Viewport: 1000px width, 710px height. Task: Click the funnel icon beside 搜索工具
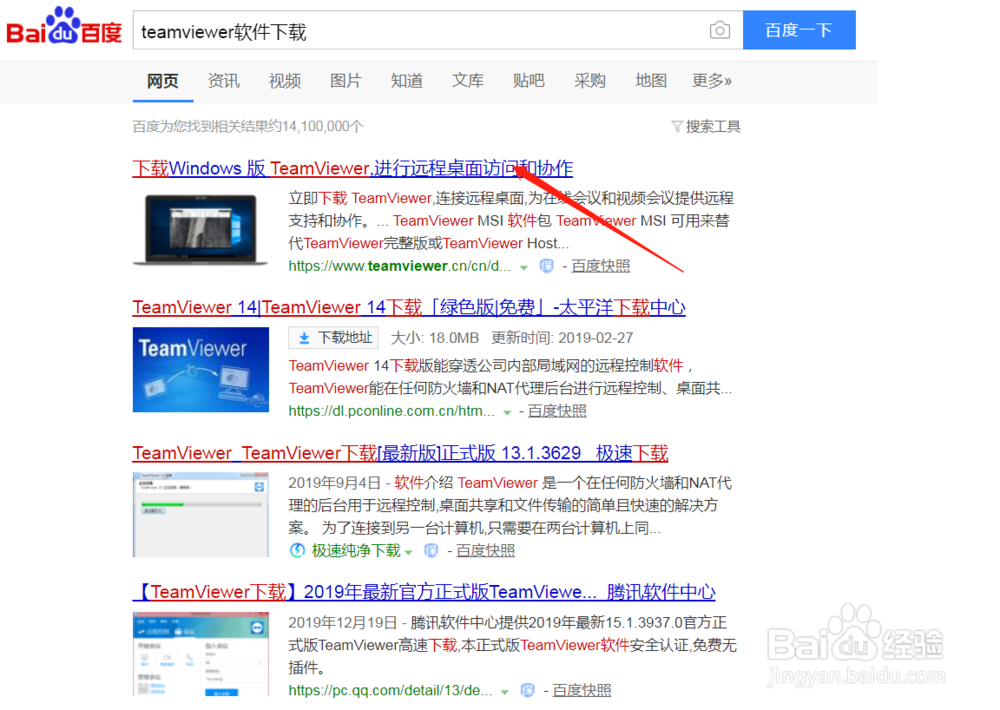tap(679, 126)
